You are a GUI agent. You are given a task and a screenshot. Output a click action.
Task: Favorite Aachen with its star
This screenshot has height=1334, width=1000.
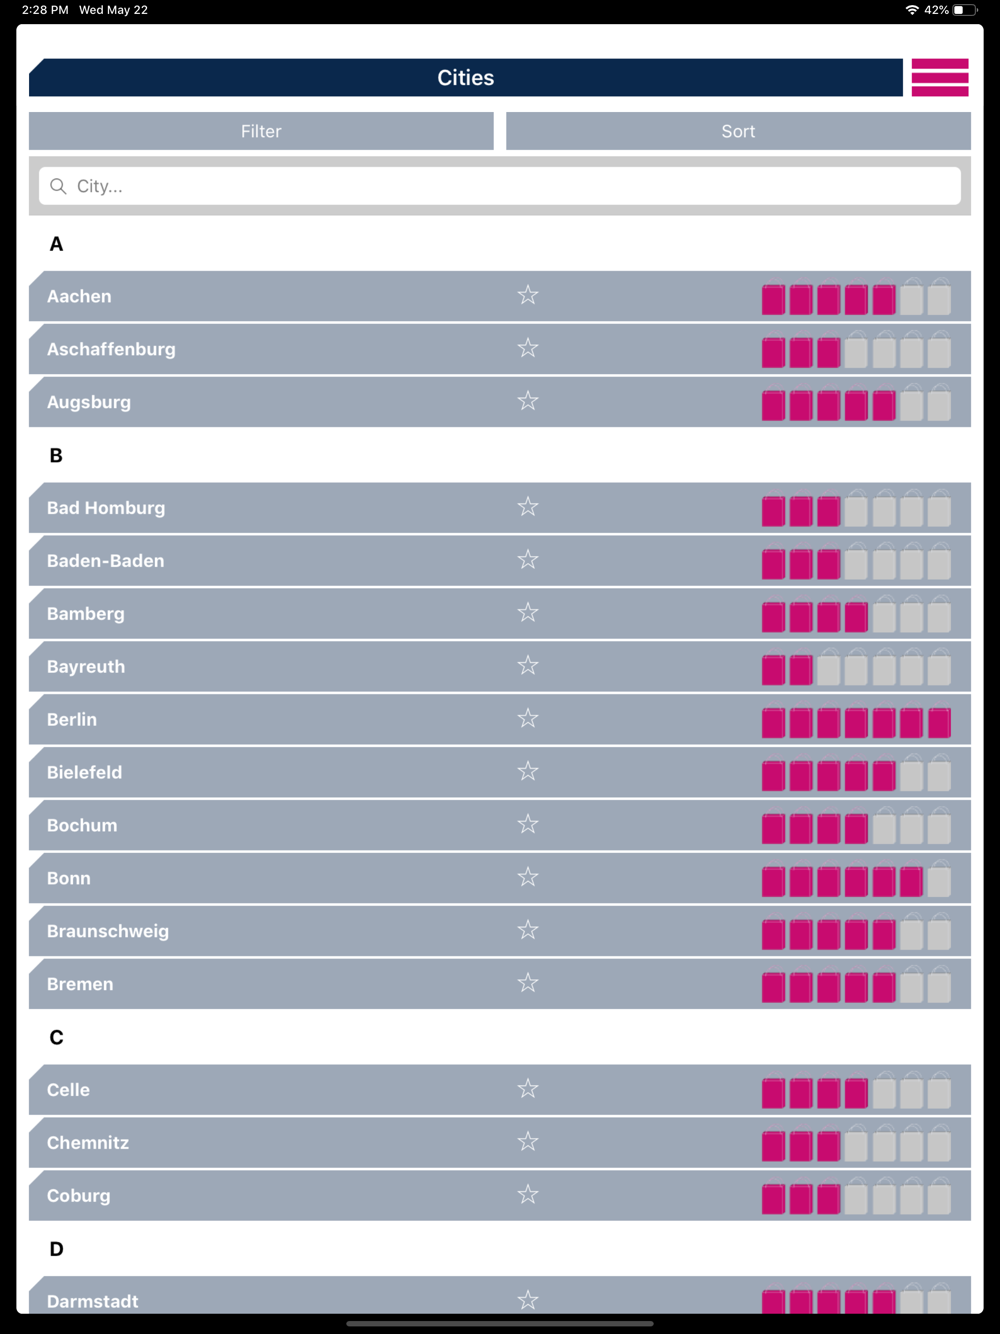528,295
